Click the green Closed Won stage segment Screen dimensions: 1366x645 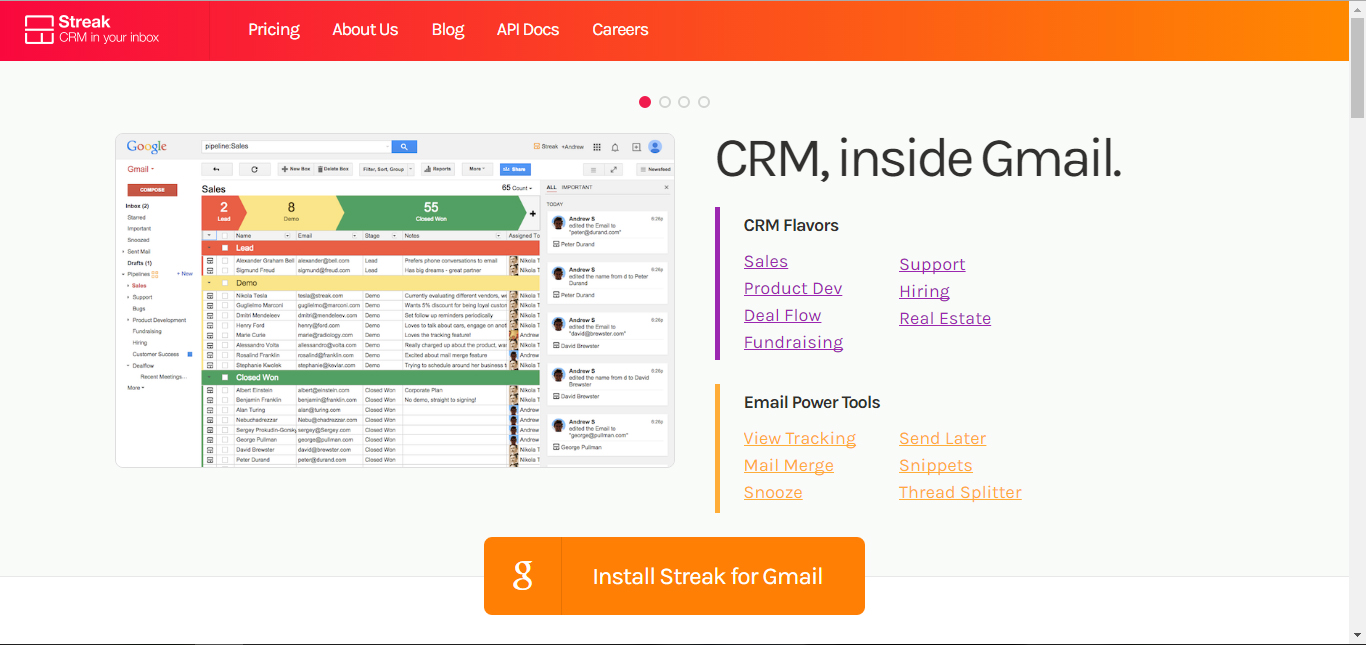click(x=431, y=212)
